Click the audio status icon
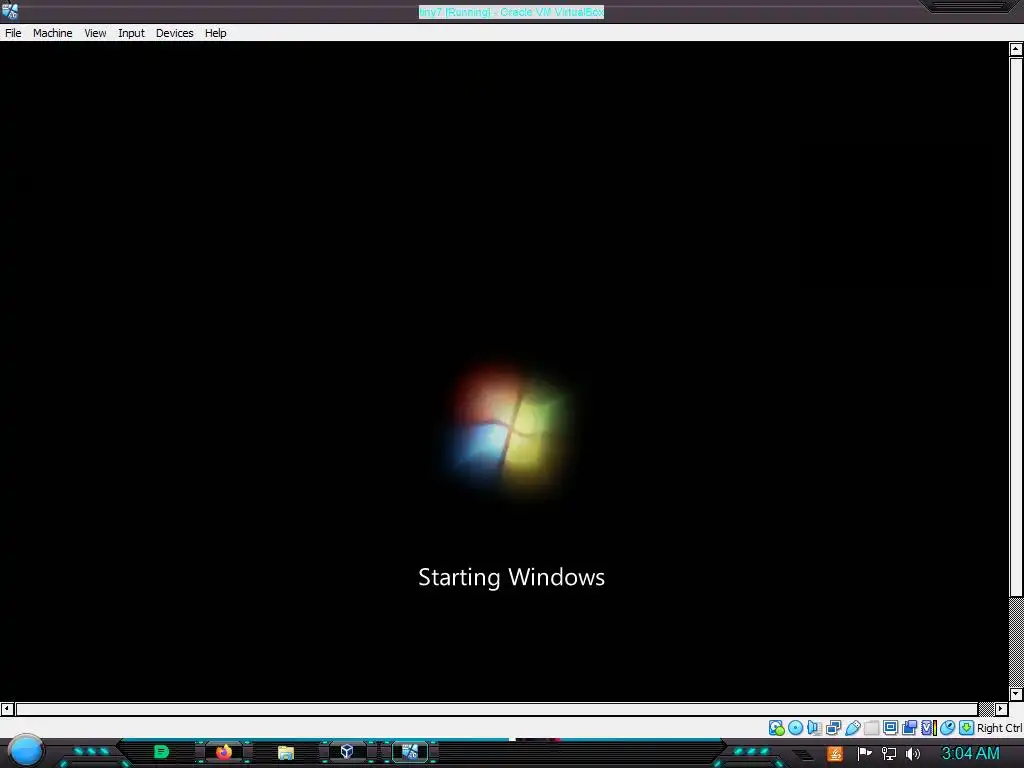1024x768 pixels. coord(814,728)
